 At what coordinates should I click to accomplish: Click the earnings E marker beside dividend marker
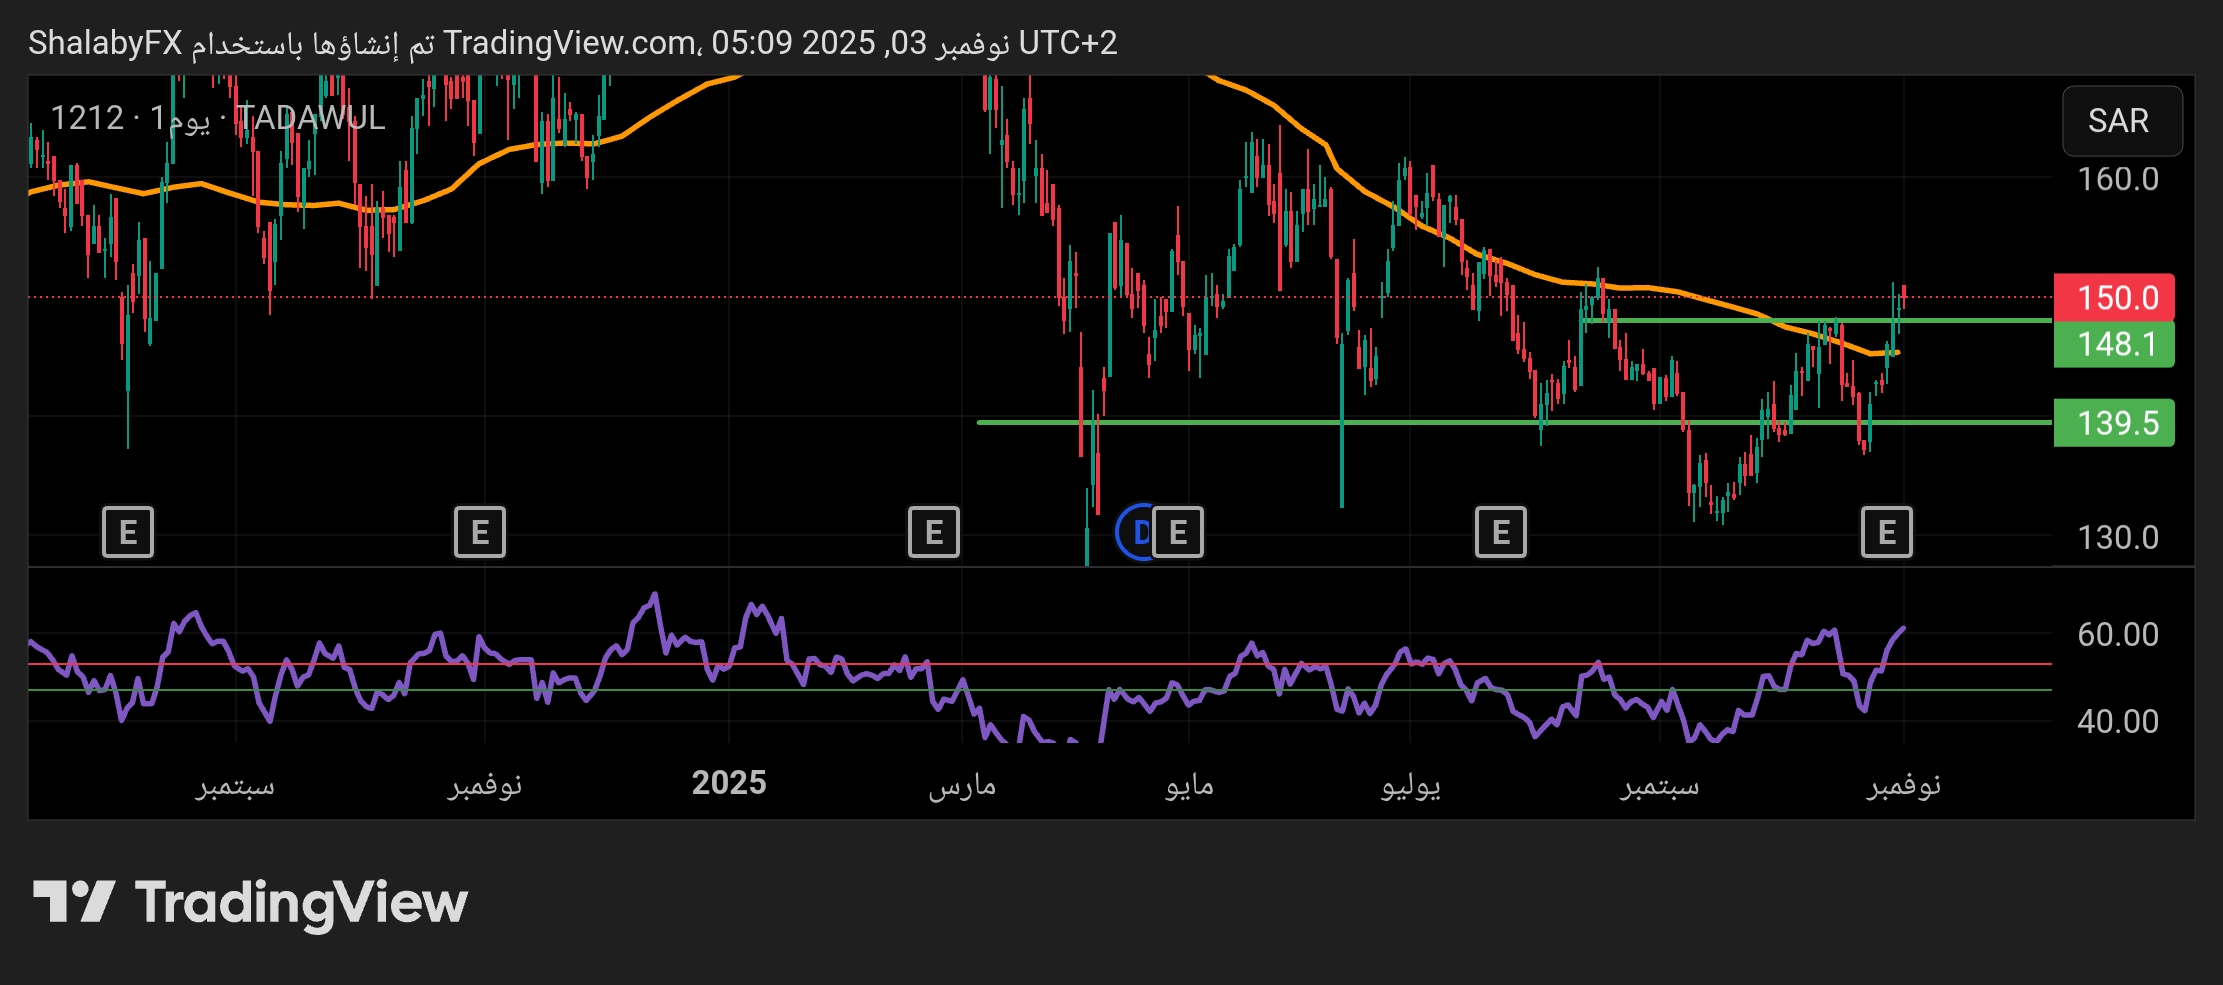pyautogui.click(x=1178, y=533)
